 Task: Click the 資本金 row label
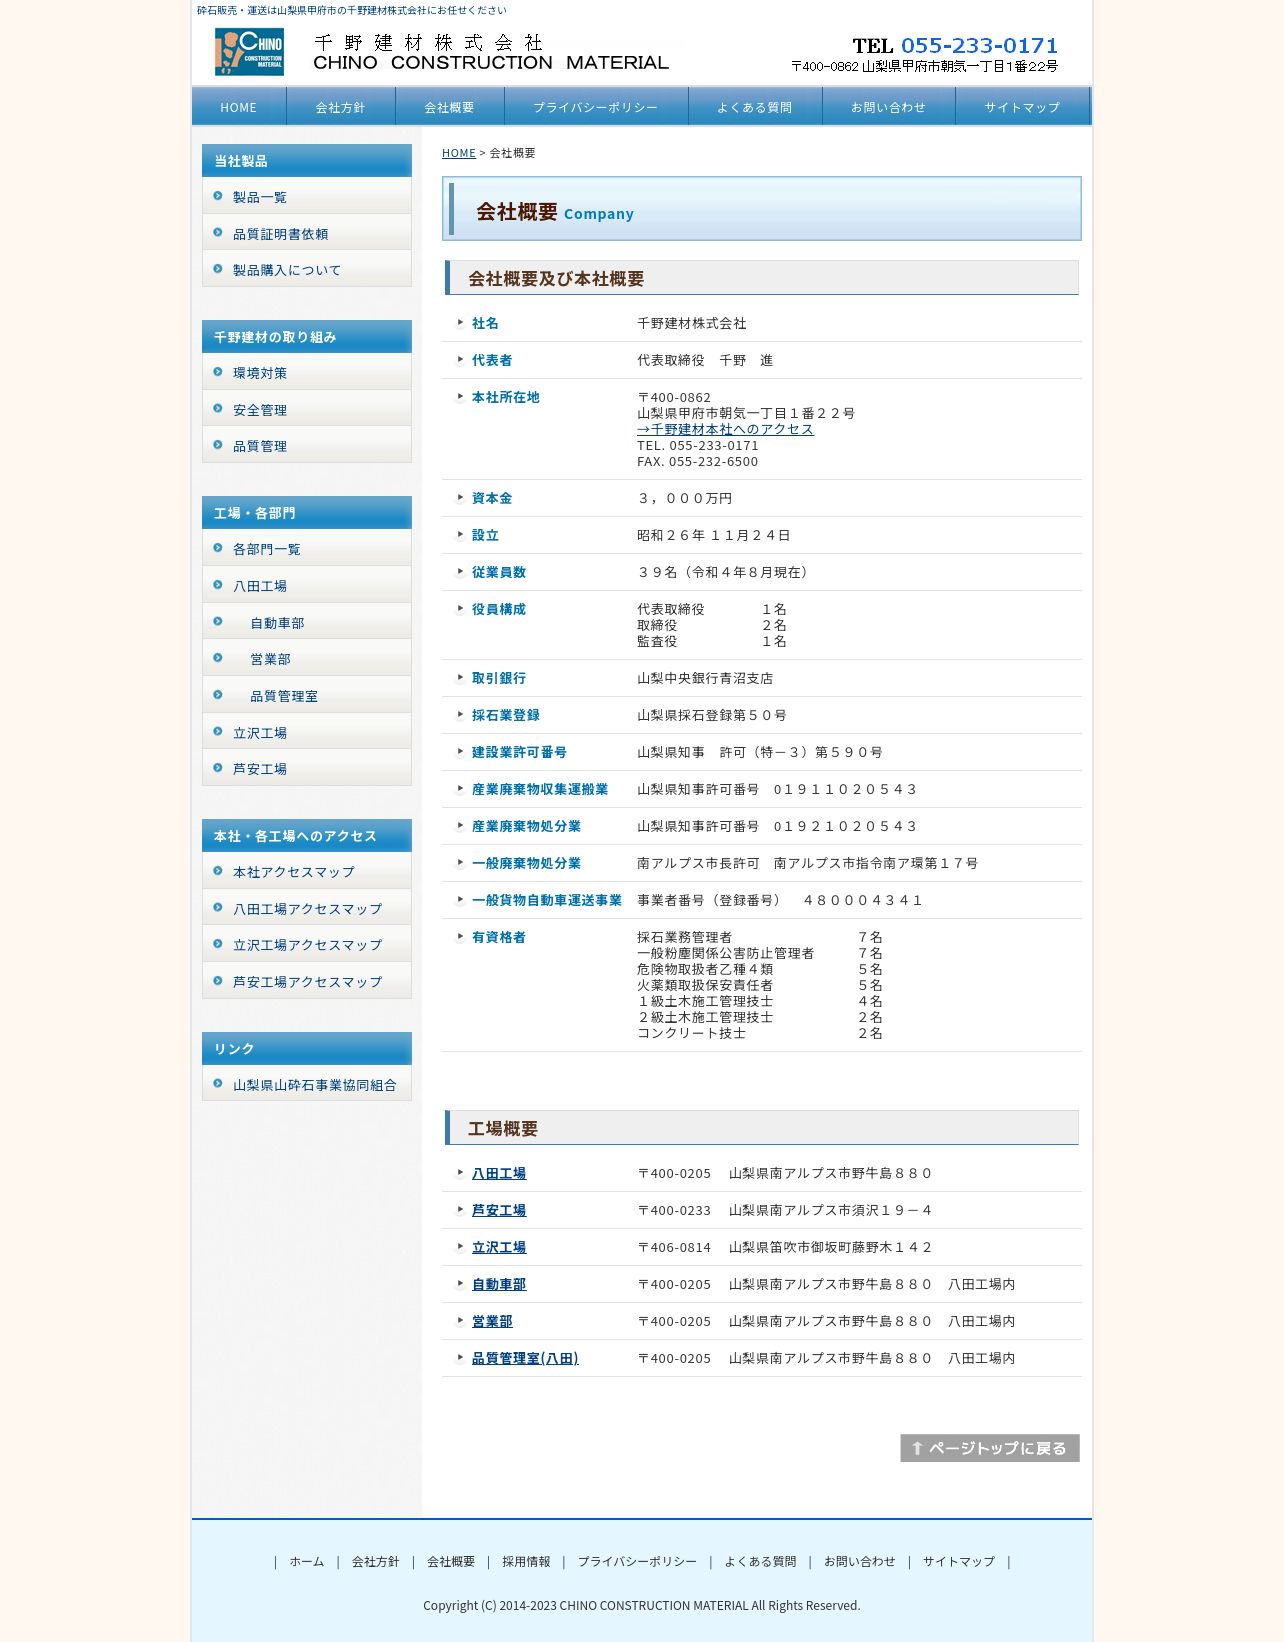(x=492, y=498)
